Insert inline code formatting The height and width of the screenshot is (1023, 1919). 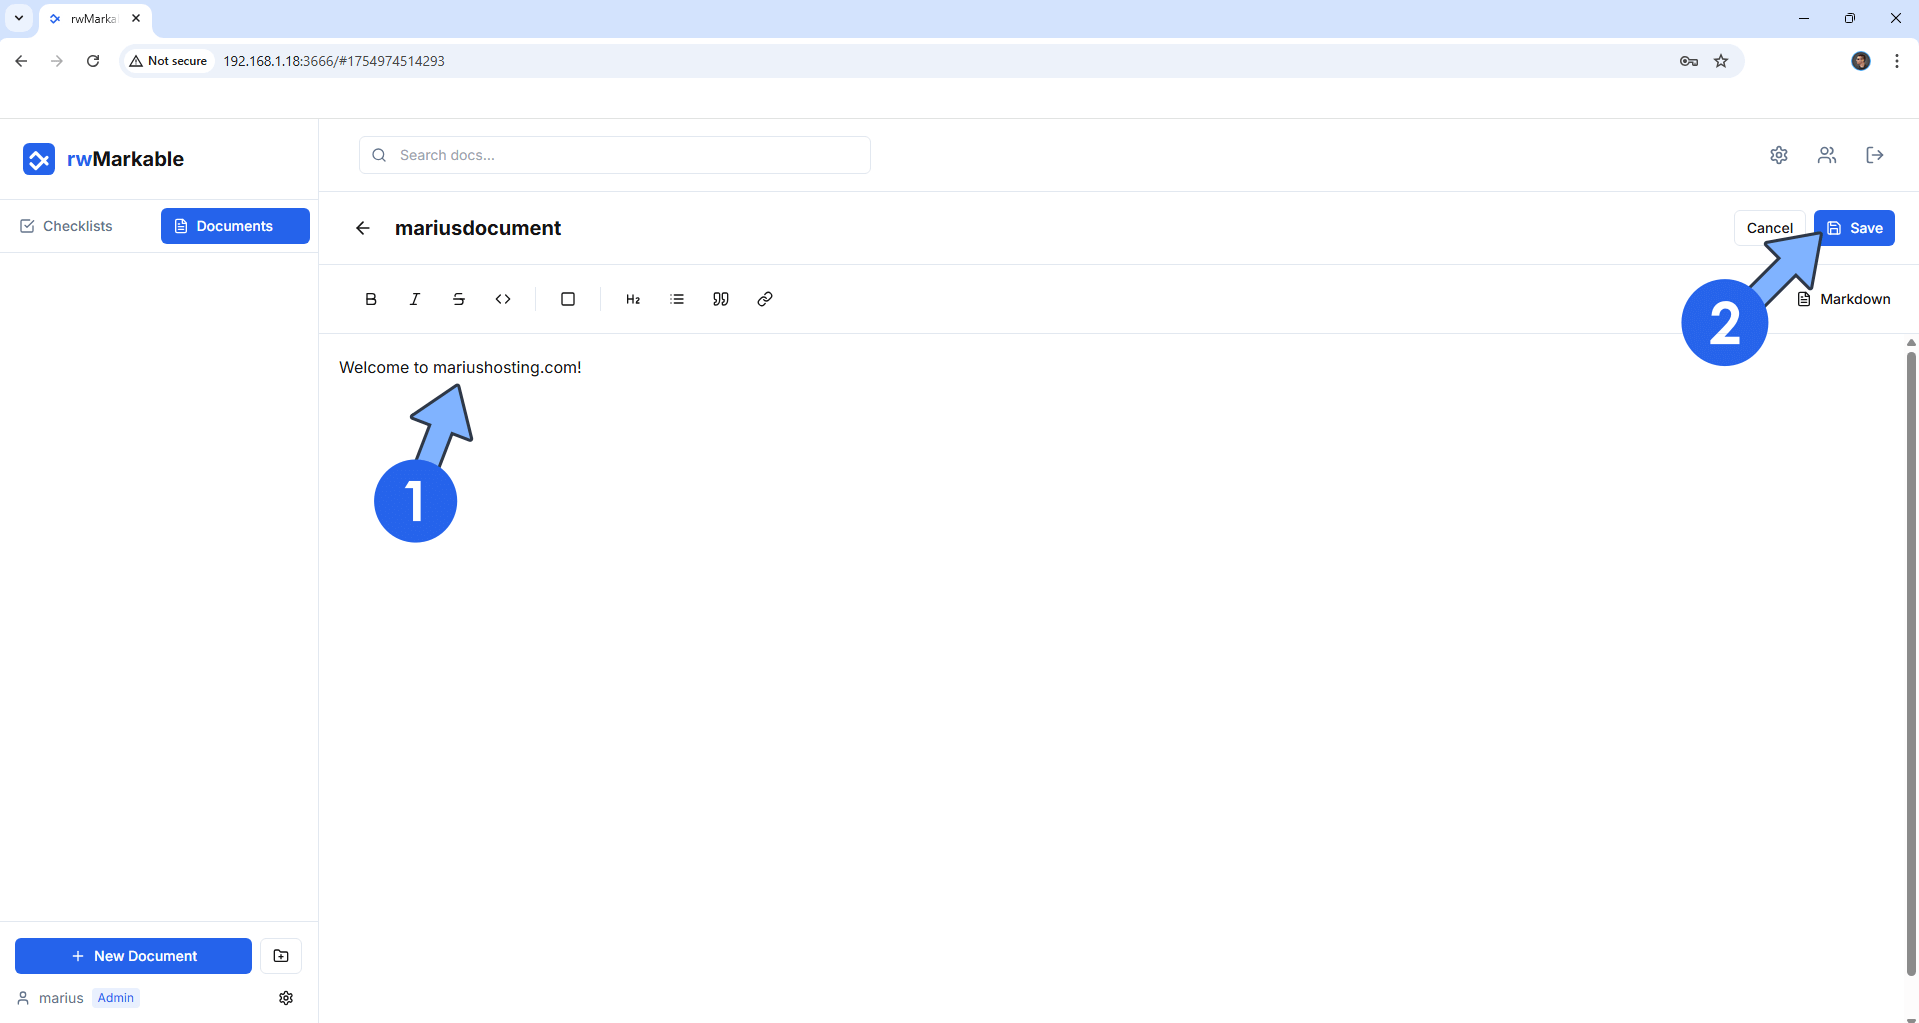503,299
